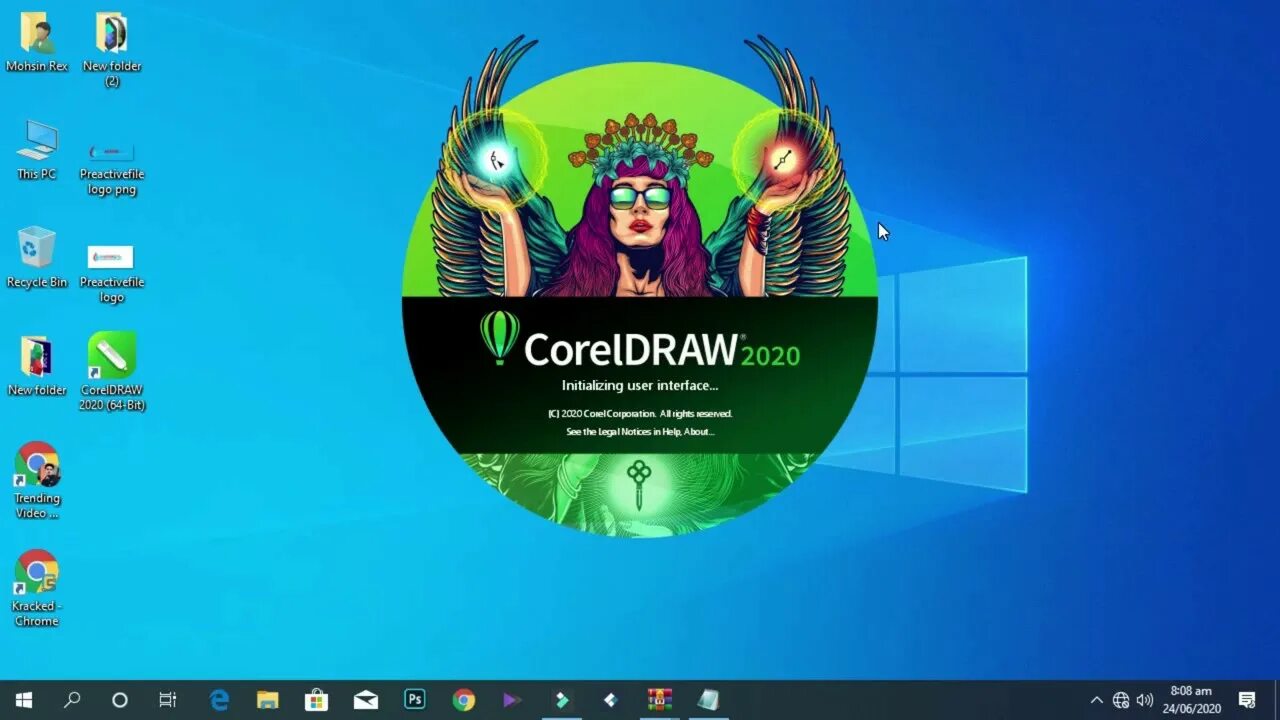
Task: Select the New folder (2) desktop icon
Action: point(112,50)
